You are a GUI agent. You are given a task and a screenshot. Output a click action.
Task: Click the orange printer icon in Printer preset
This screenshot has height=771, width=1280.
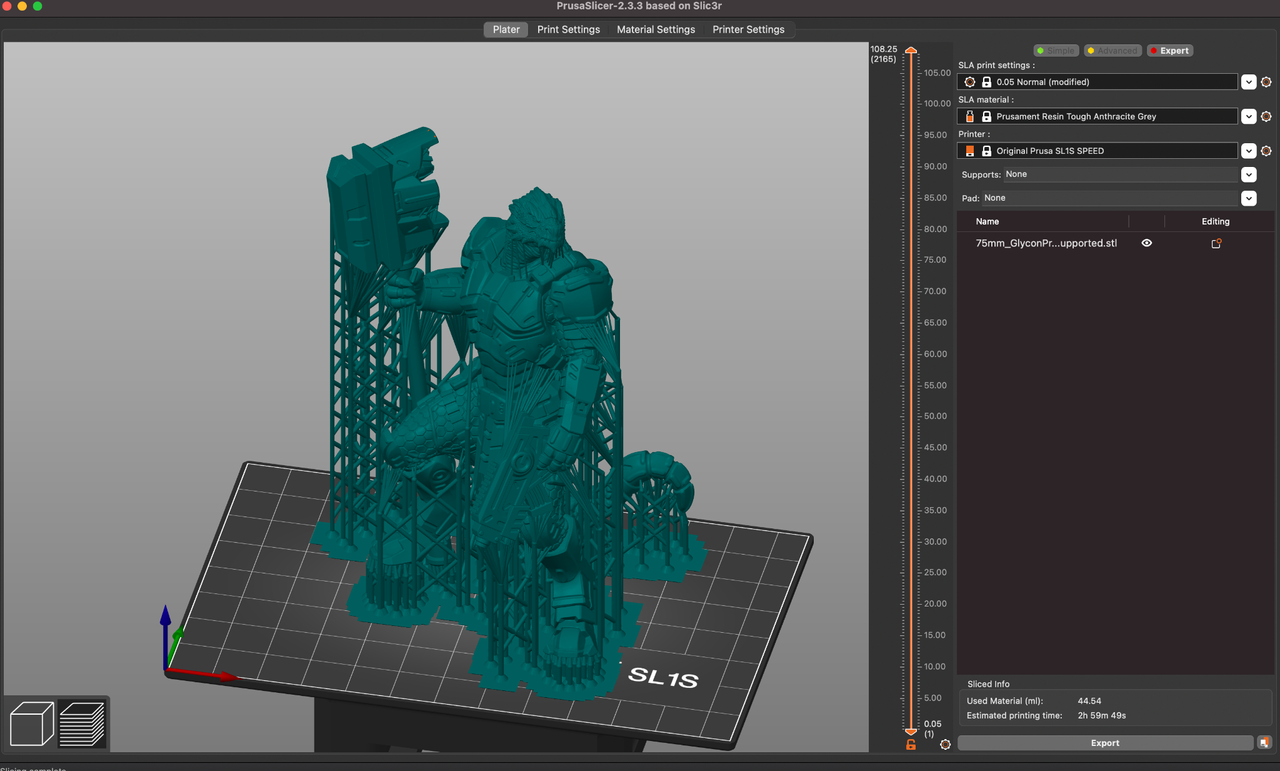969,151
